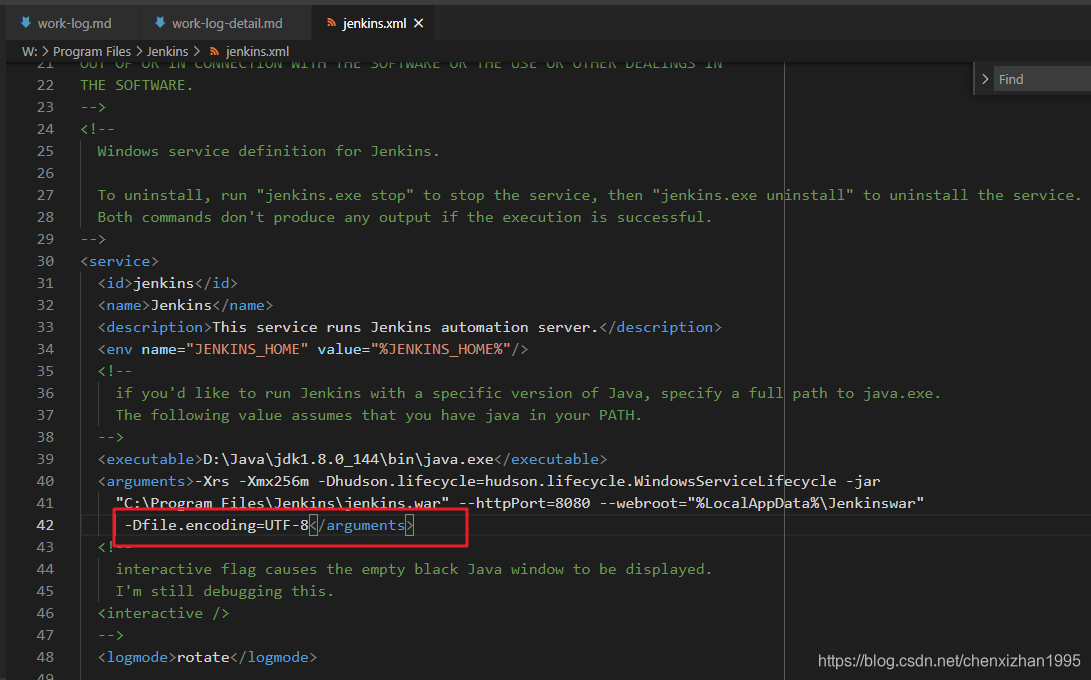Image resolution: width=1091 pixels, height=680 pixels.
Task: Expand the Find widget replace toggle
Action: [985, 79]
